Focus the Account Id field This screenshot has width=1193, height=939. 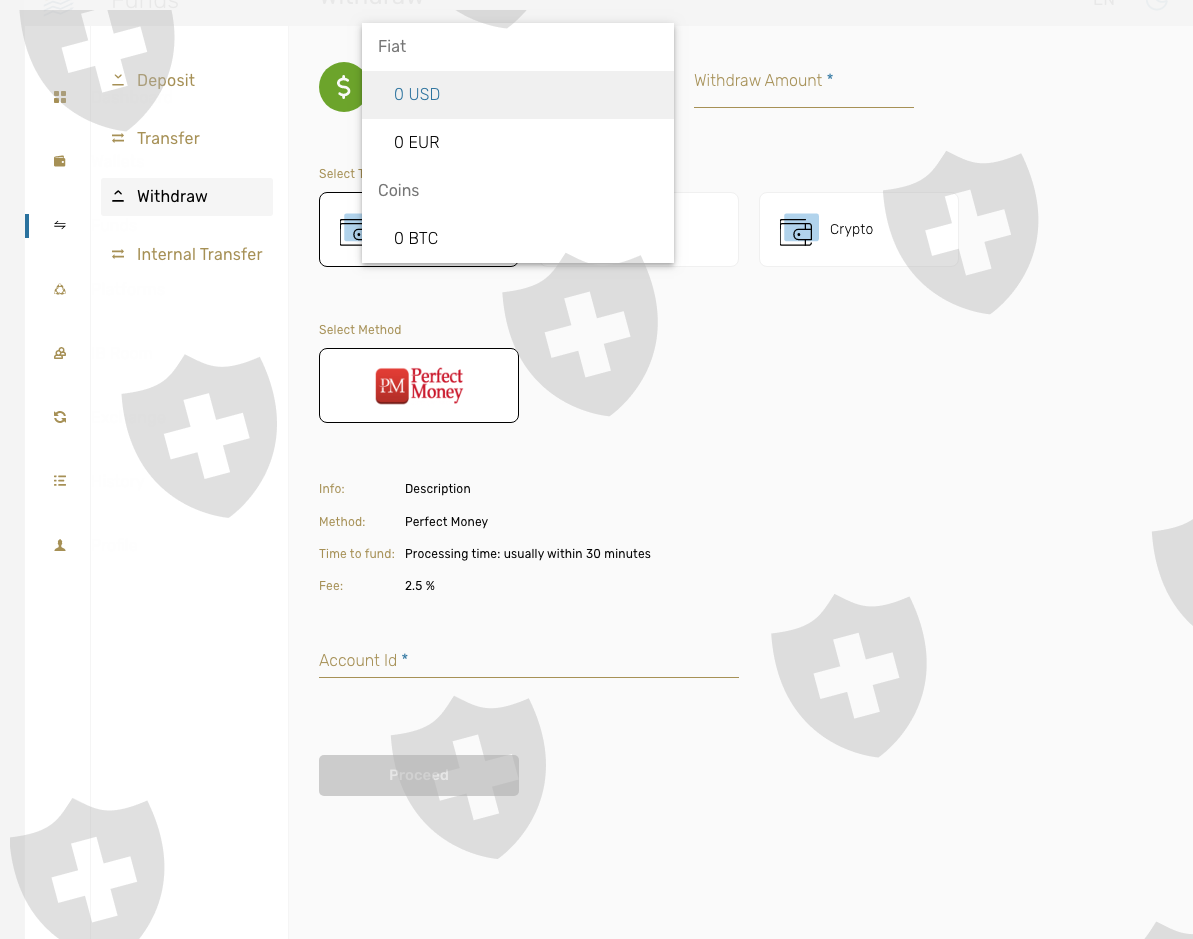tap(529, 660)
